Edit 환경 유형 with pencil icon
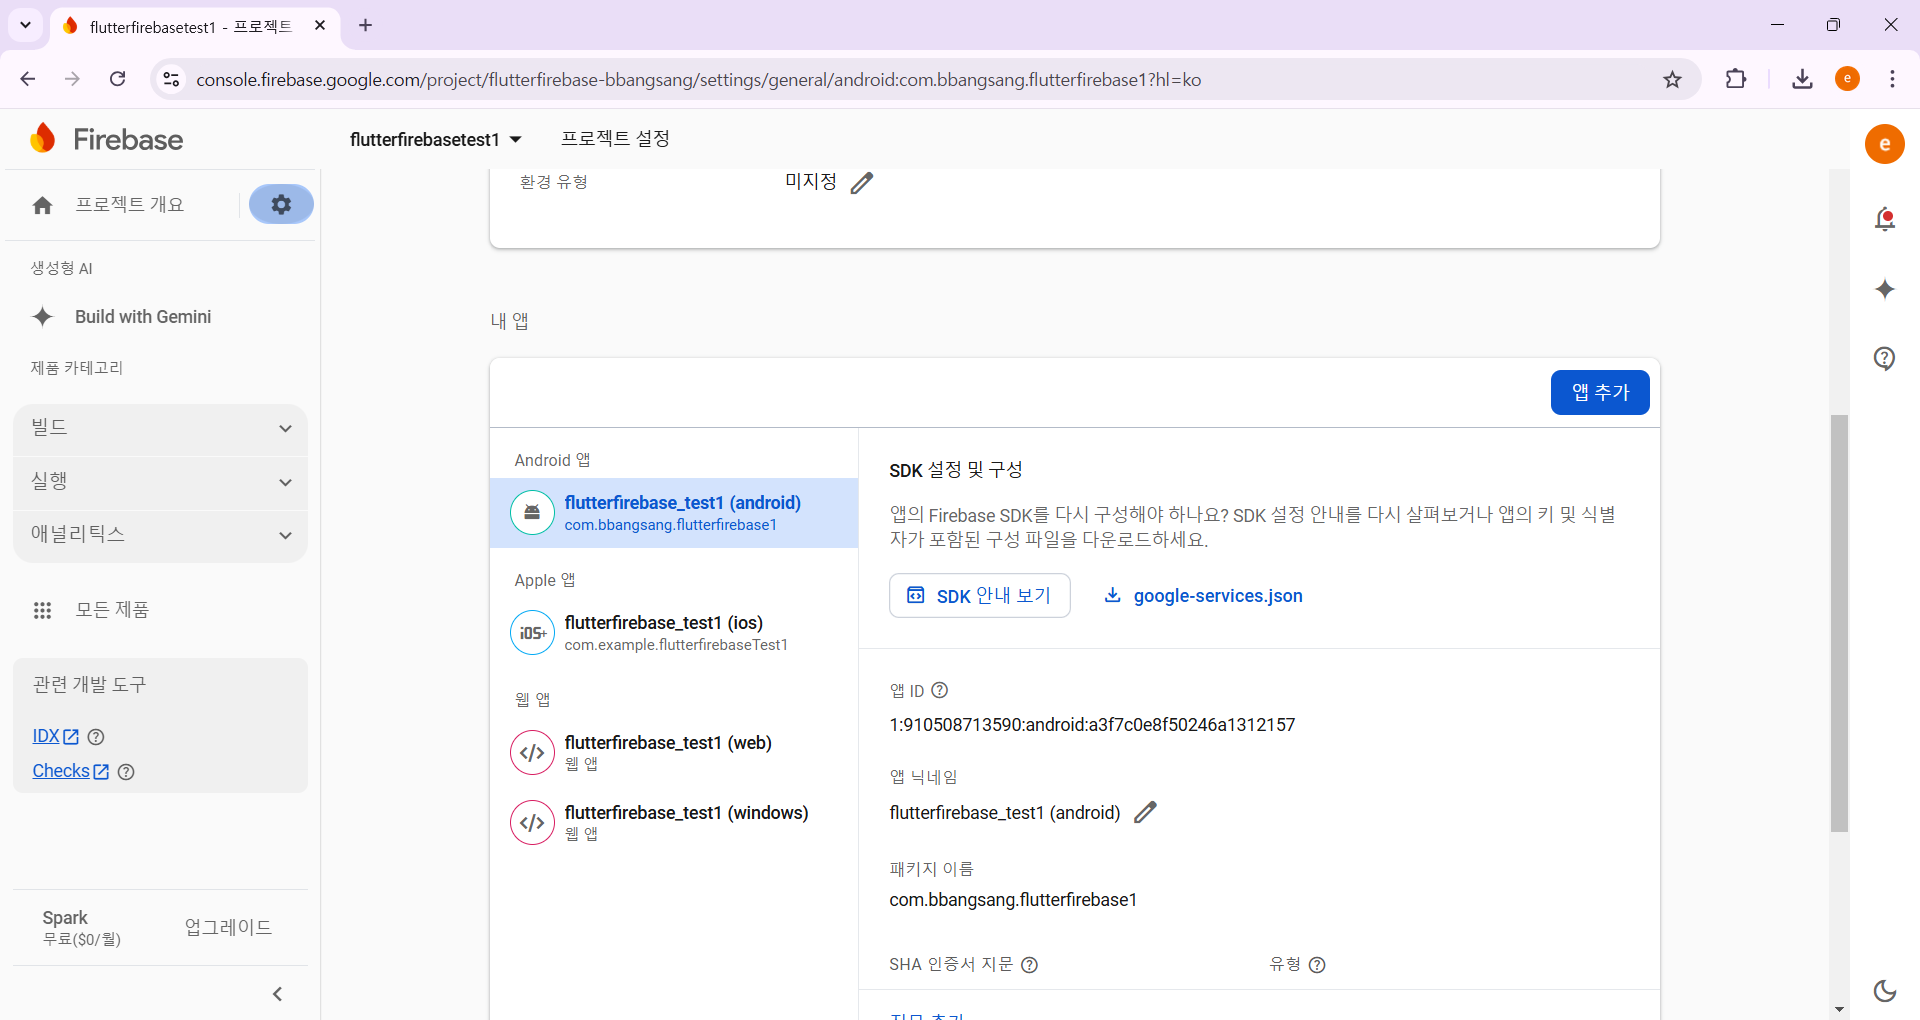Viewport: 1920px width, 1020px height. 862,182
